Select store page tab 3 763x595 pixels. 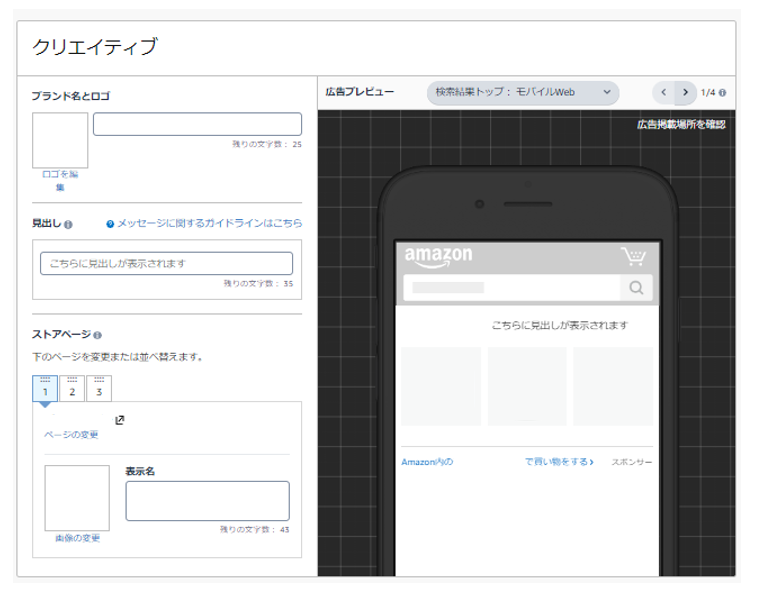(x=99, y=388)
